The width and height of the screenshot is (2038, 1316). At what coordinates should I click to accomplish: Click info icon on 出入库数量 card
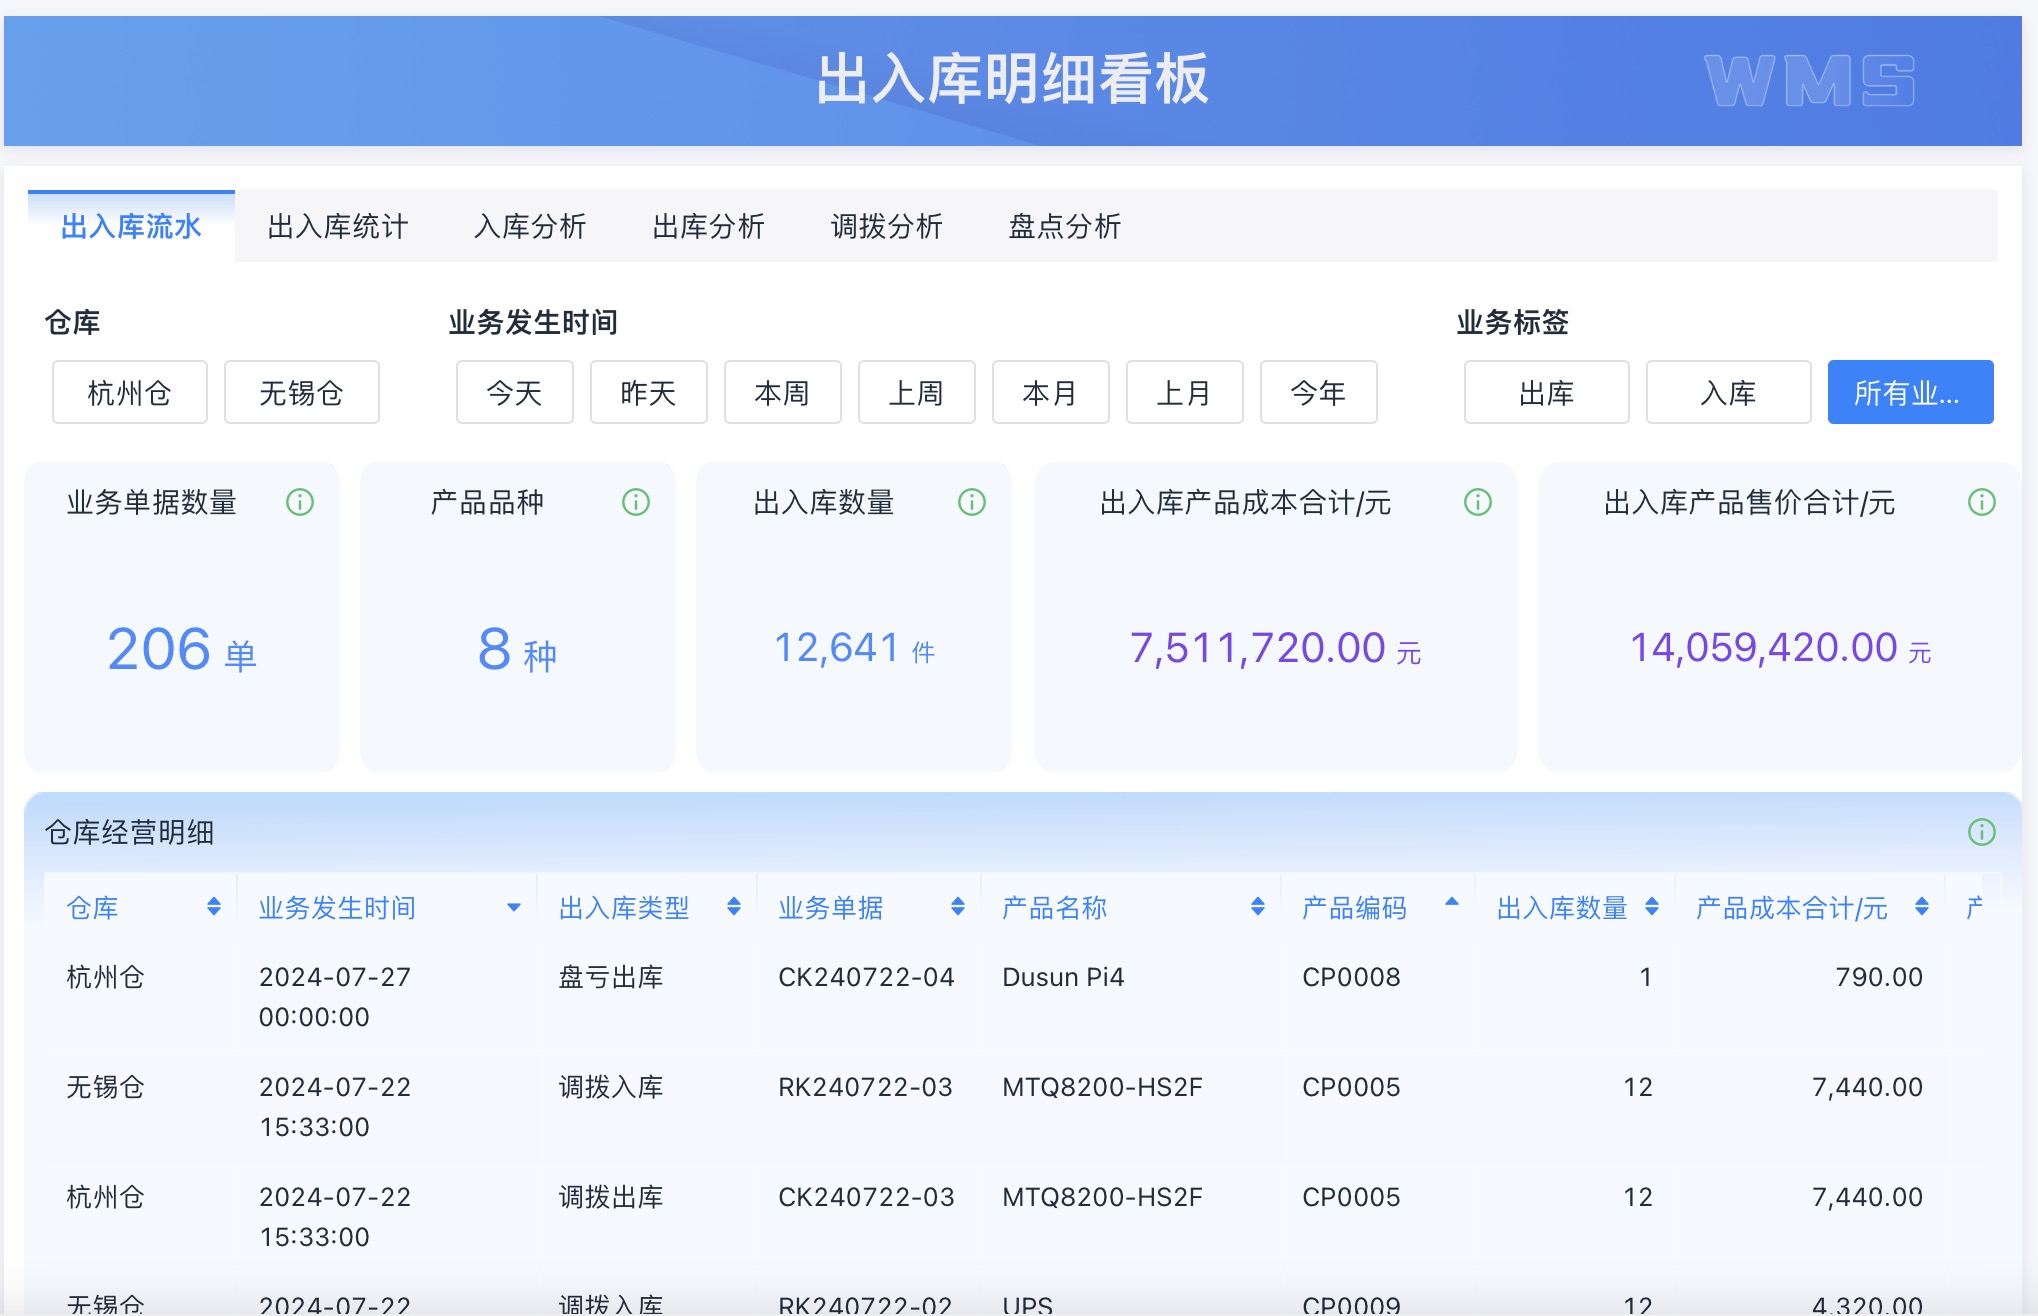pyautogui.click(x=972, y=502)
